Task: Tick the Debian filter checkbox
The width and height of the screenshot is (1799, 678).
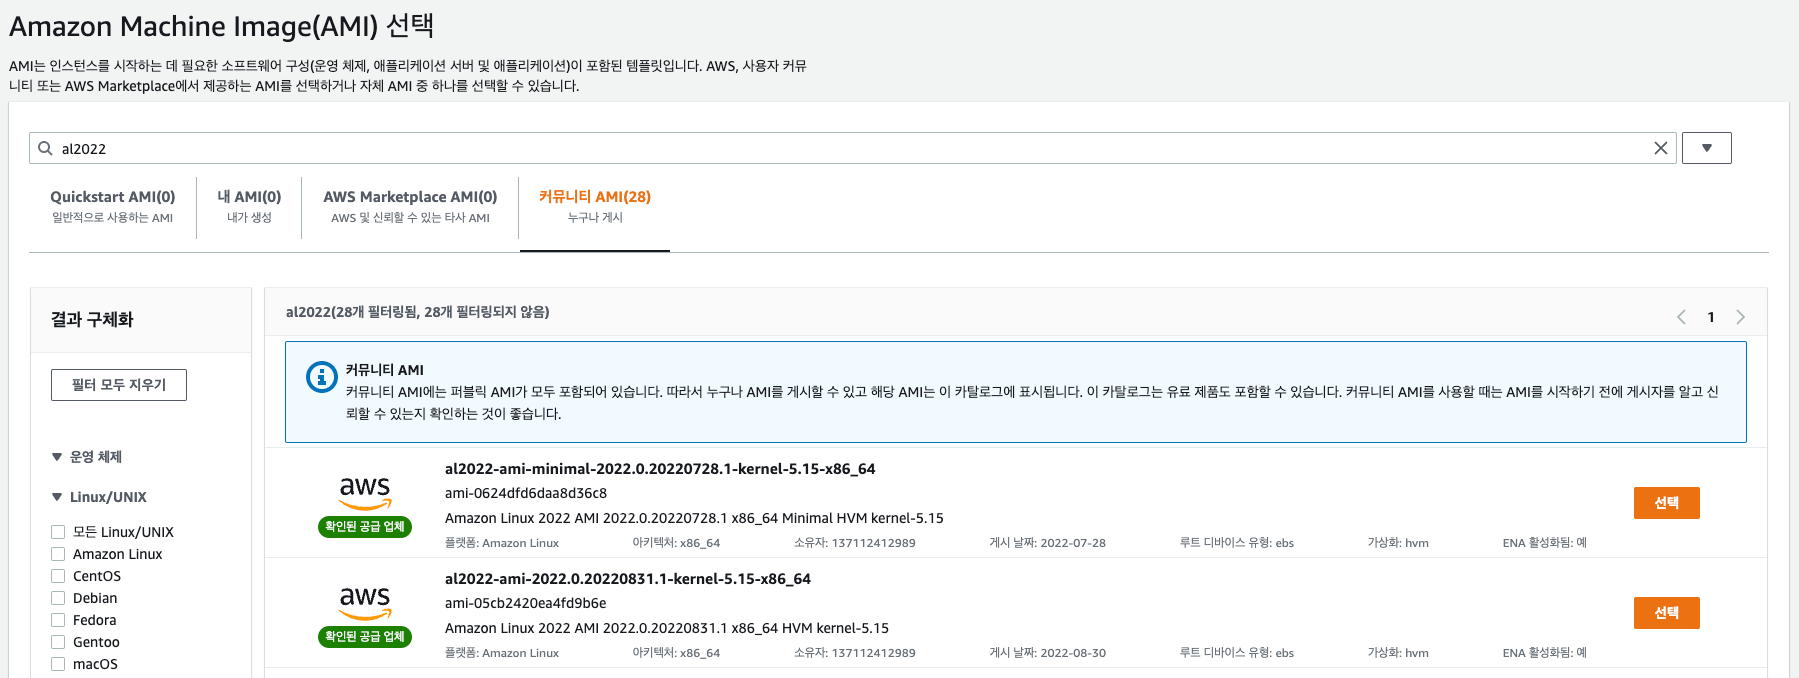Action: 58,598
